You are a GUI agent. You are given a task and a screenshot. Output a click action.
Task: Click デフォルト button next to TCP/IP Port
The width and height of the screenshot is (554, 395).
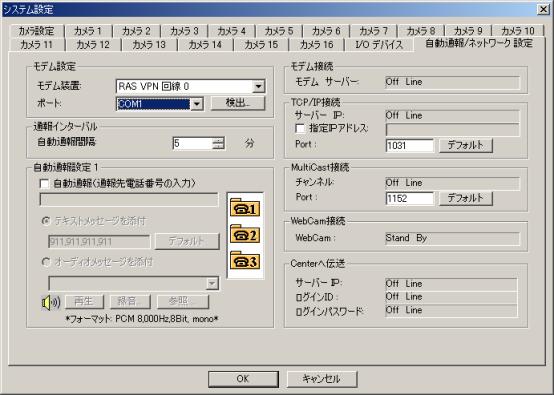click(x=466, y=145)
